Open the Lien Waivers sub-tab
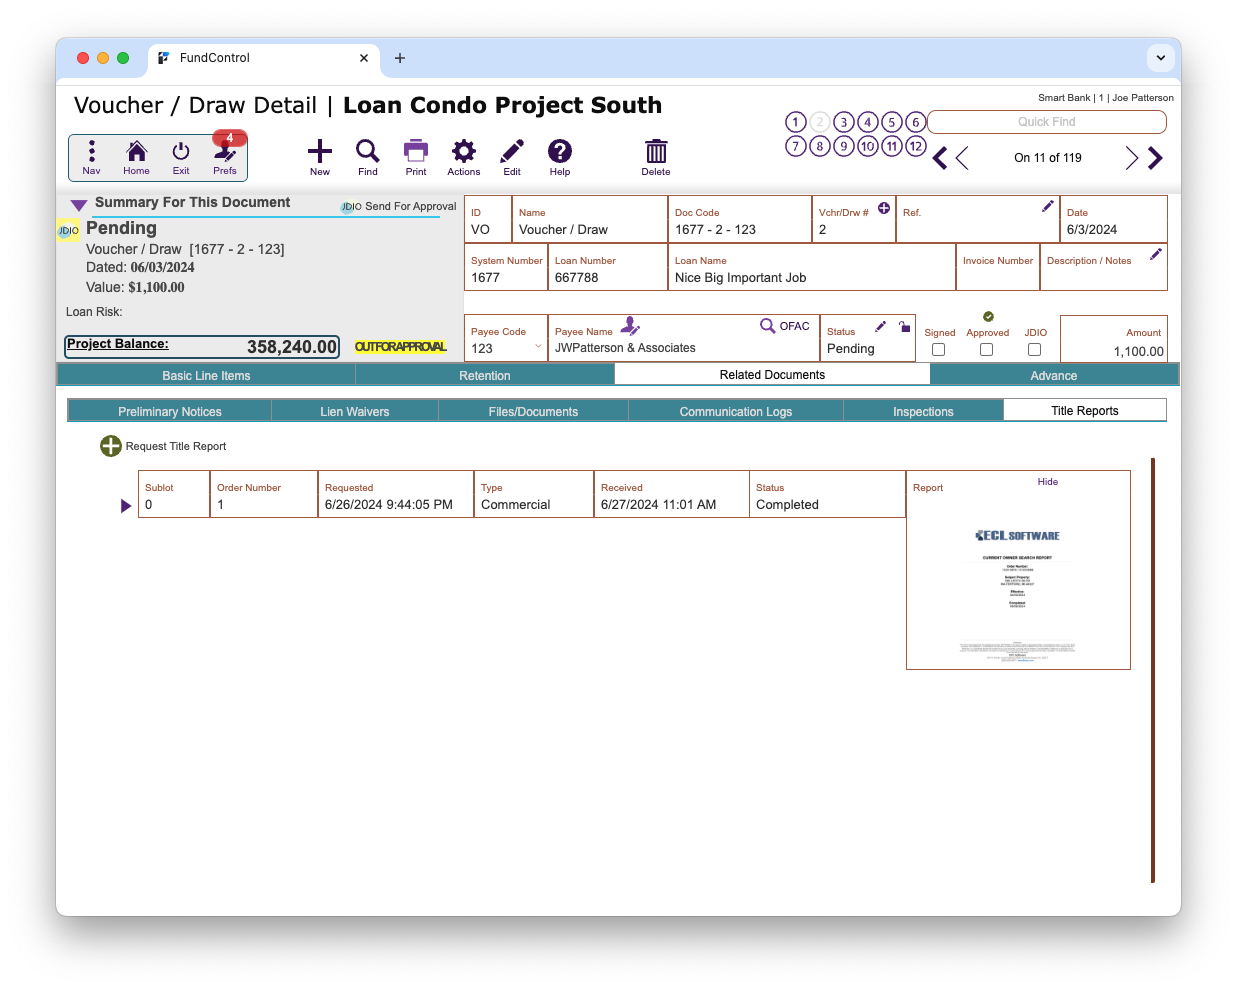 355,411
